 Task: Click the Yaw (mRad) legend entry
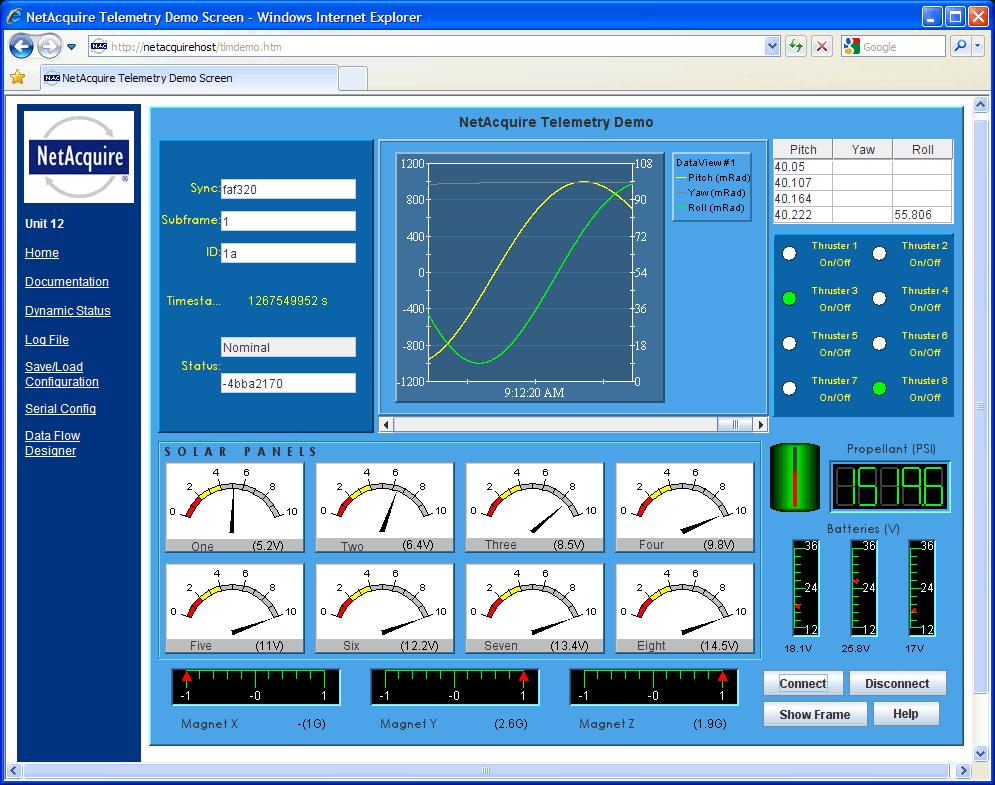pos(713,193)
